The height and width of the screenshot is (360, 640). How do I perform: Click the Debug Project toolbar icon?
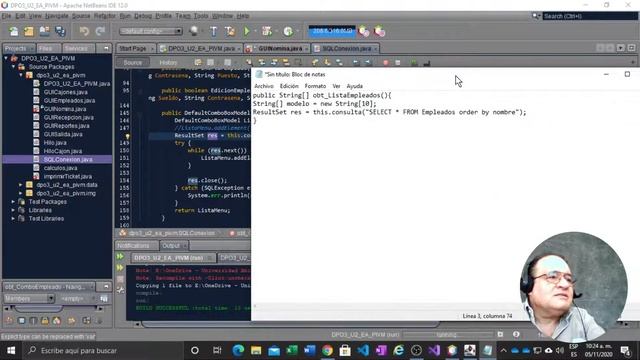pos(267,31)
